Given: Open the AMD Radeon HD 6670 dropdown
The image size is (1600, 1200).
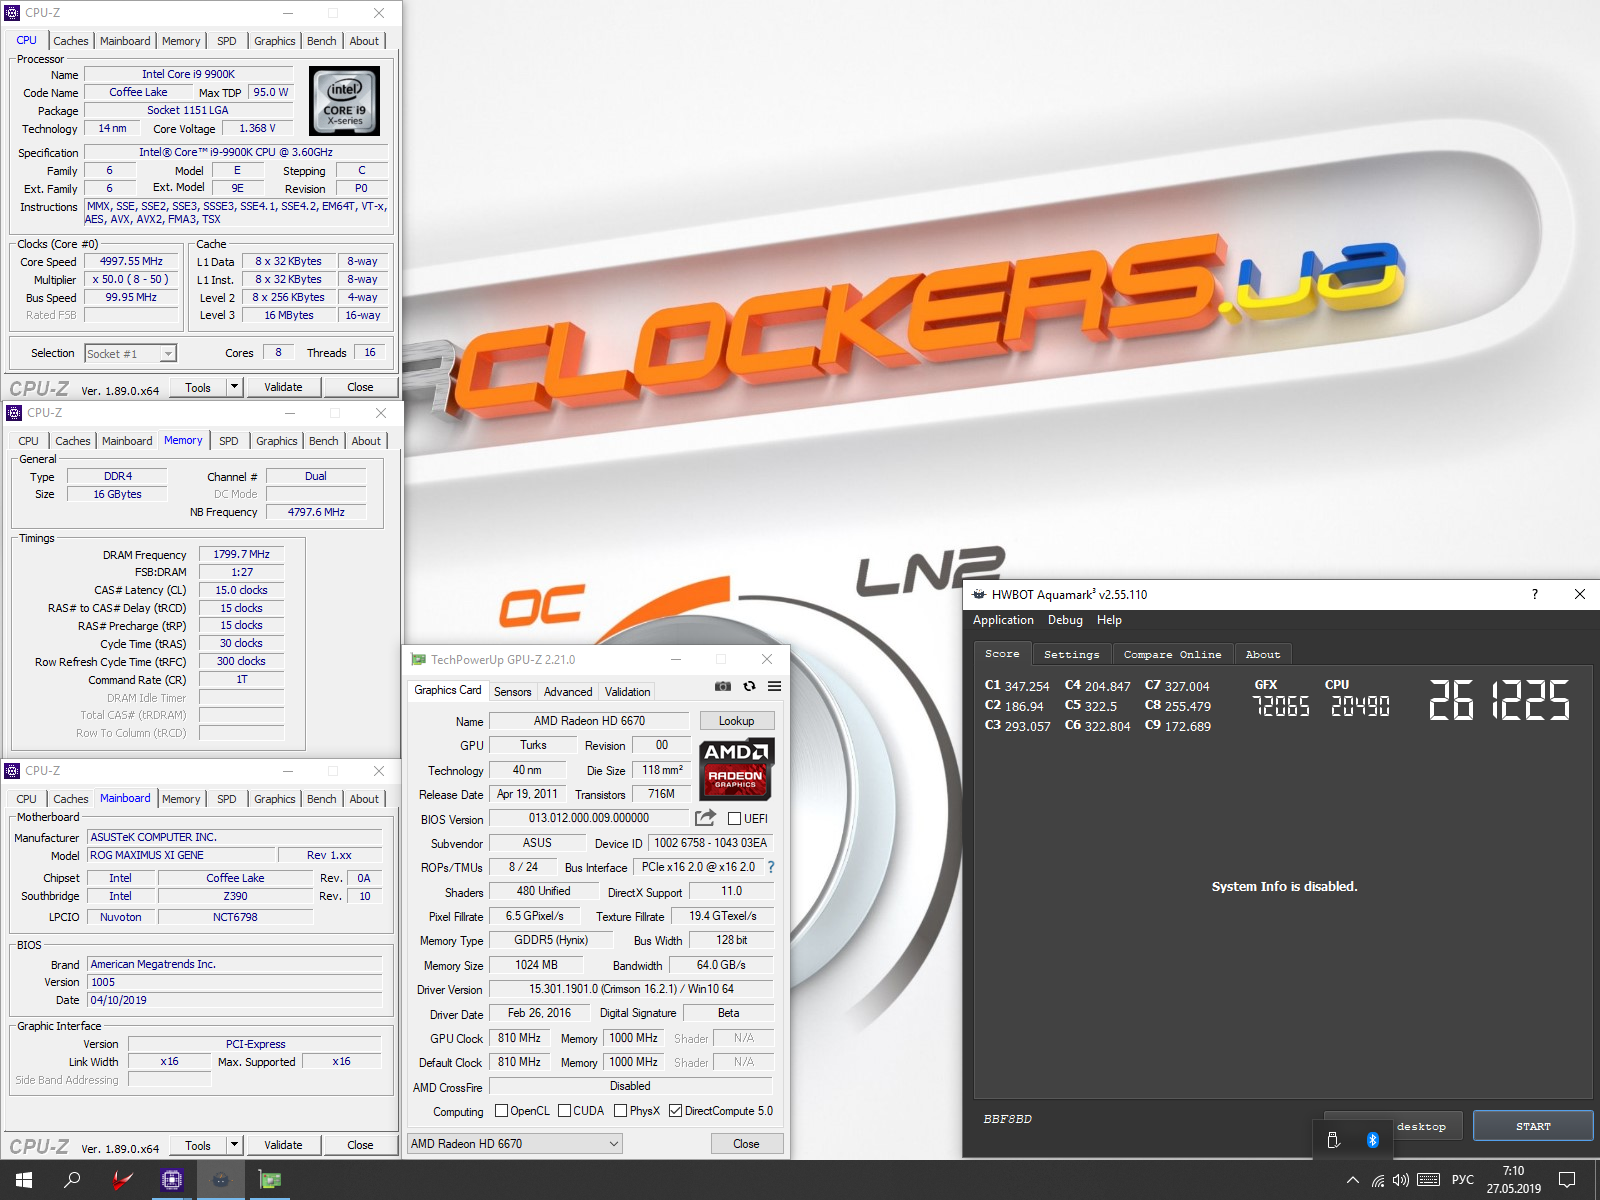Looking at the screenshot, I should click(x=515, y=1144).
